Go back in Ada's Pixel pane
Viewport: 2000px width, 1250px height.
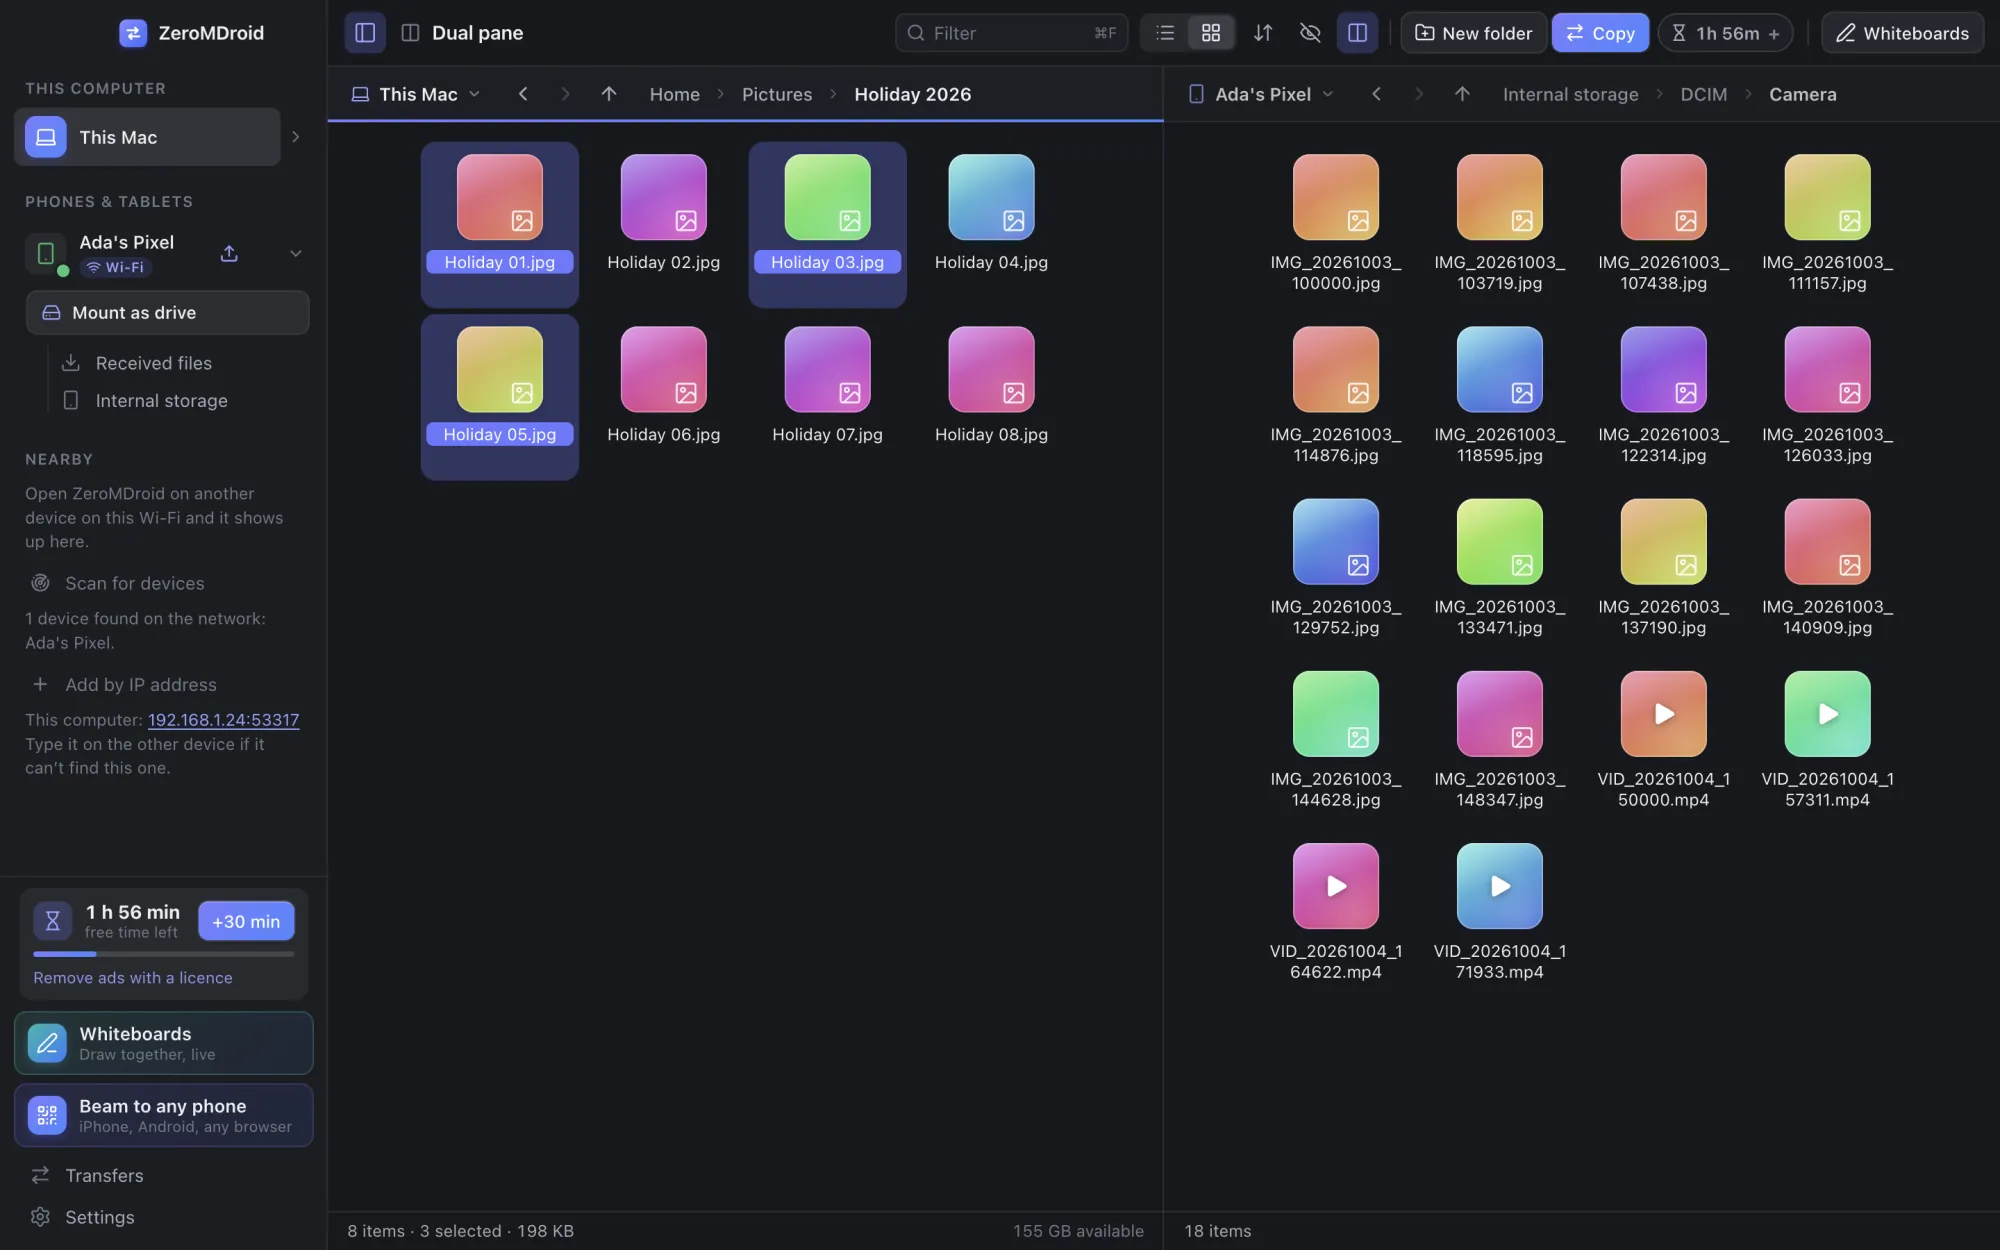(1377, 94)
